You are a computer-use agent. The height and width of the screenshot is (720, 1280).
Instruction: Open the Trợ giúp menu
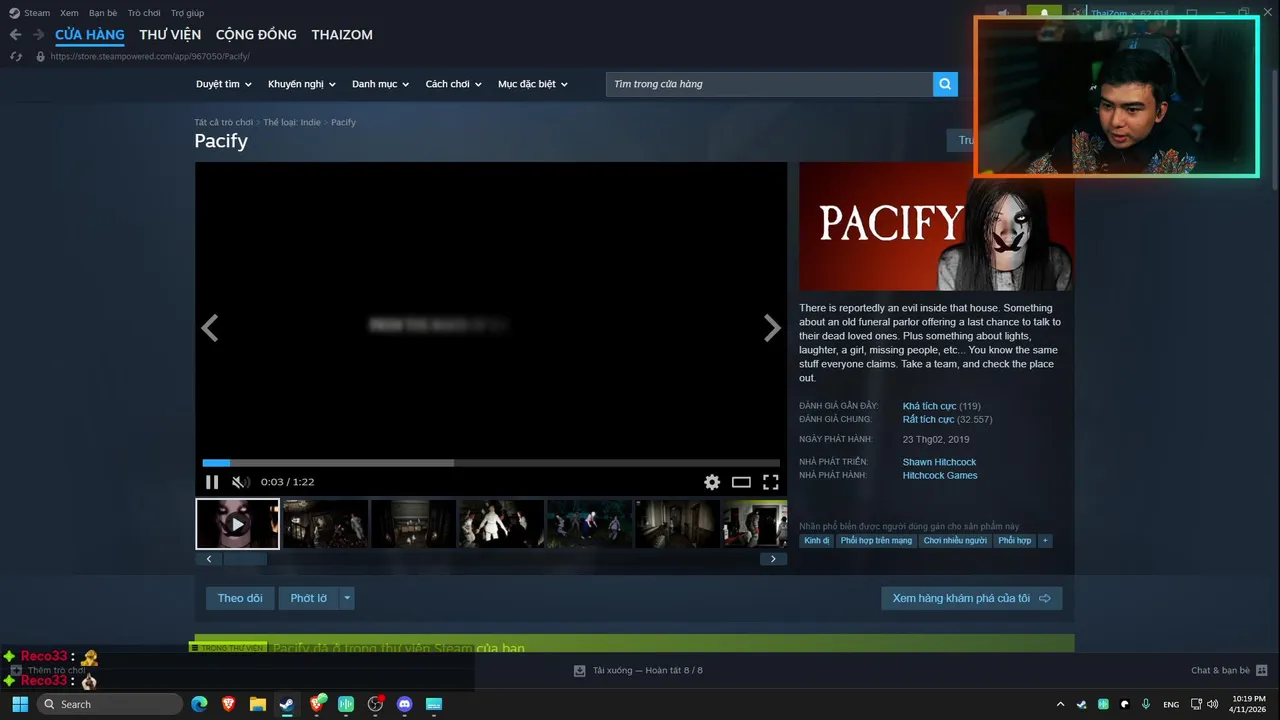pyautogui.click(x=187, y=13)
